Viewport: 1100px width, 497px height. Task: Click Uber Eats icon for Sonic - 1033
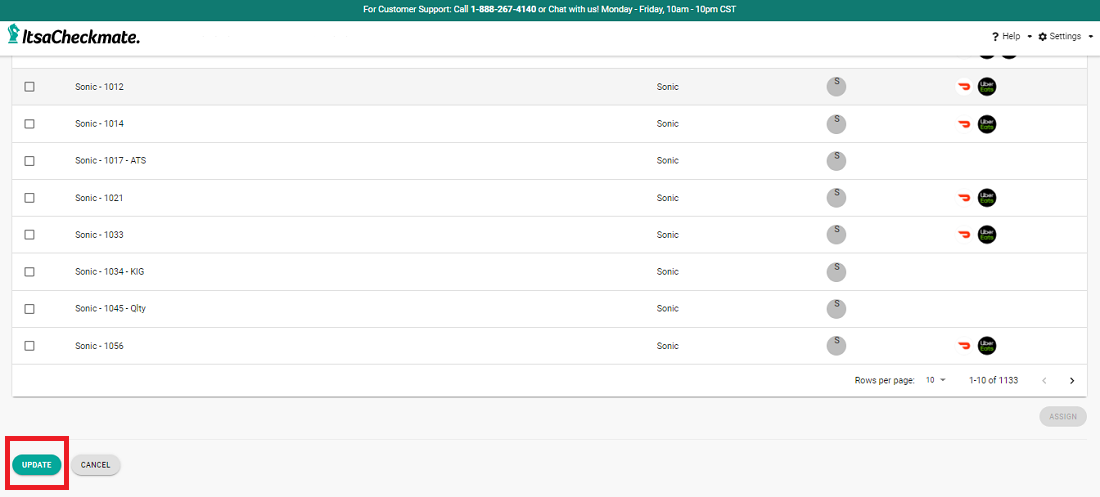(987, 235)
